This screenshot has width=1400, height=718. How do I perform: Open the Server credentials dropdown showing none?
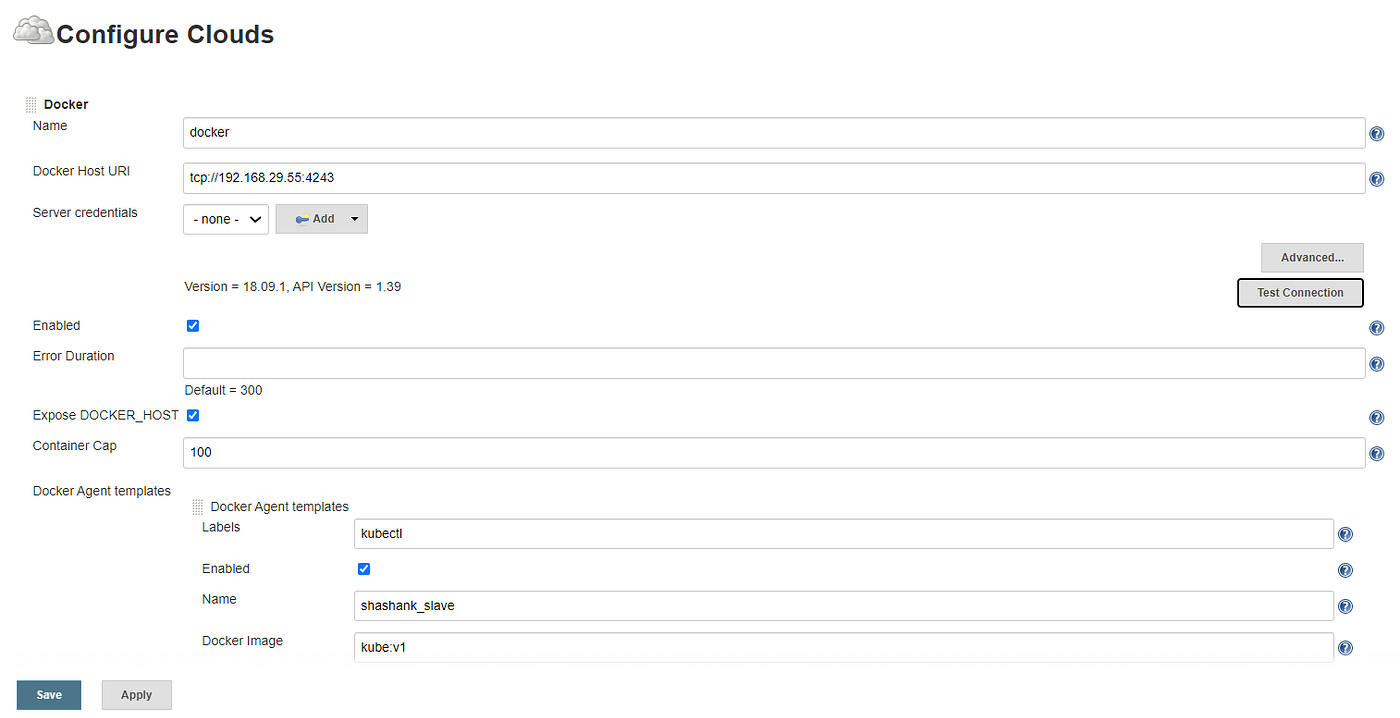coord(225,218)
